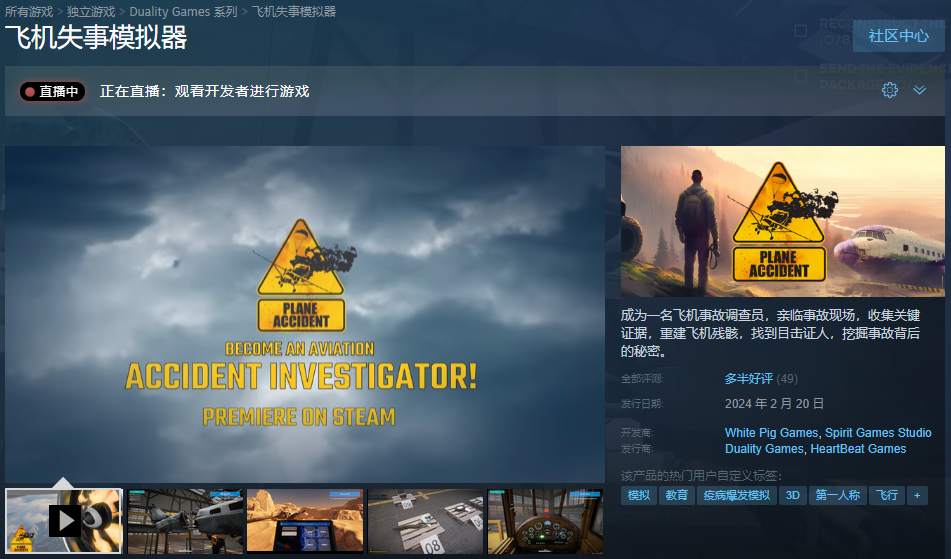This screenshot has height=559, width=951.
Task: Select the numbered wreckage pieces thumbnail
Action: 425,521
